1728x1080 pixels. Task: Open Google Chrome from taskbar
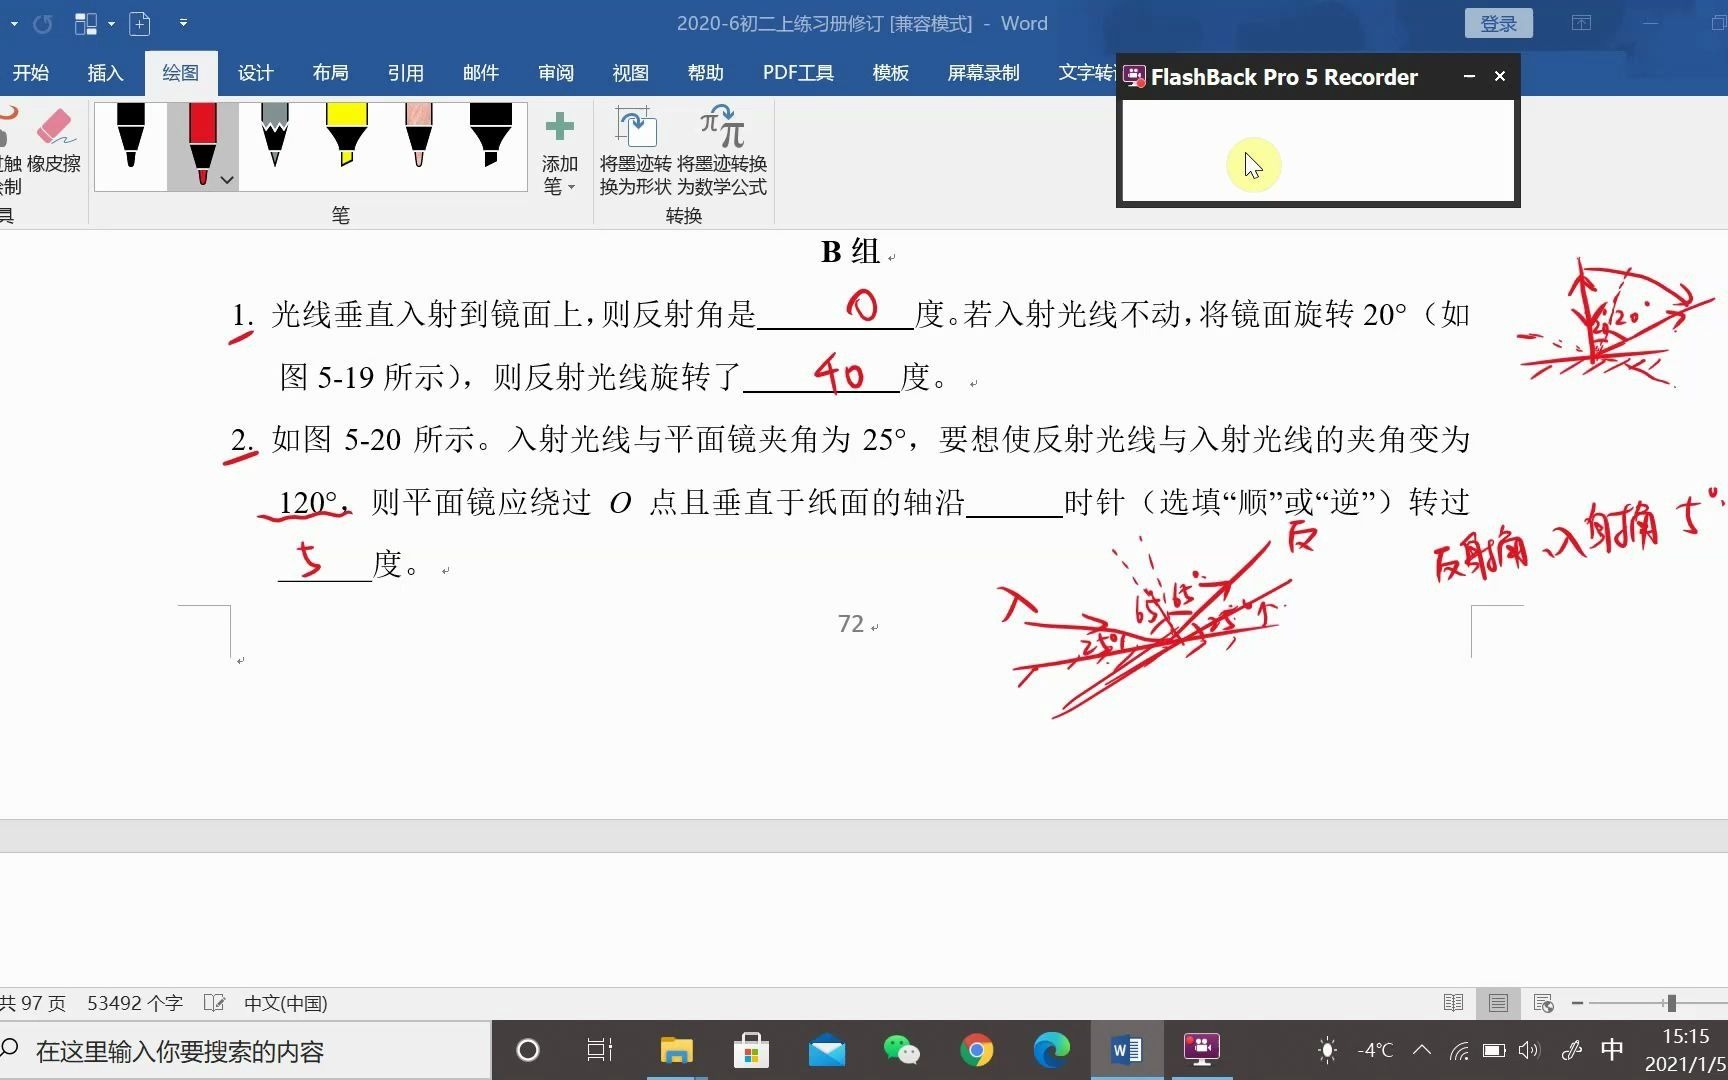pos(977,1050)
